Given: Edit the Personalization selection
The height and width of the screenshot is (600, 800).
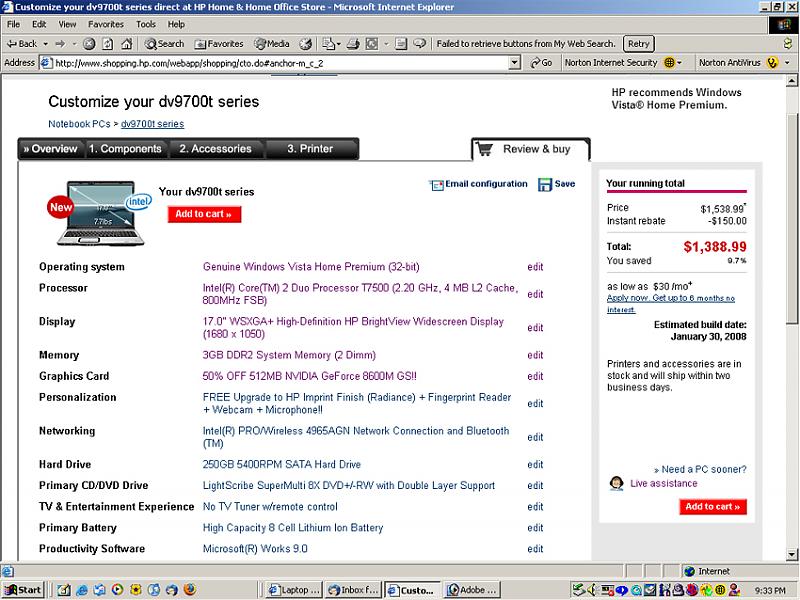Looking at the screenshot, I should [535, 404].
